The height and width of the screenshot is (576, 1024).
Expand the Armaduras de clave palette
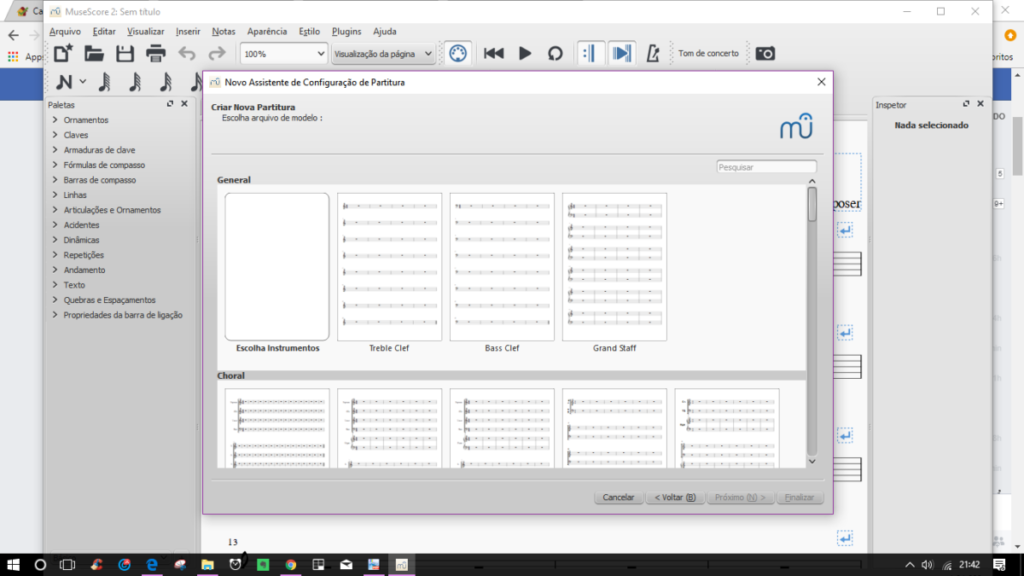click(99, 150)
